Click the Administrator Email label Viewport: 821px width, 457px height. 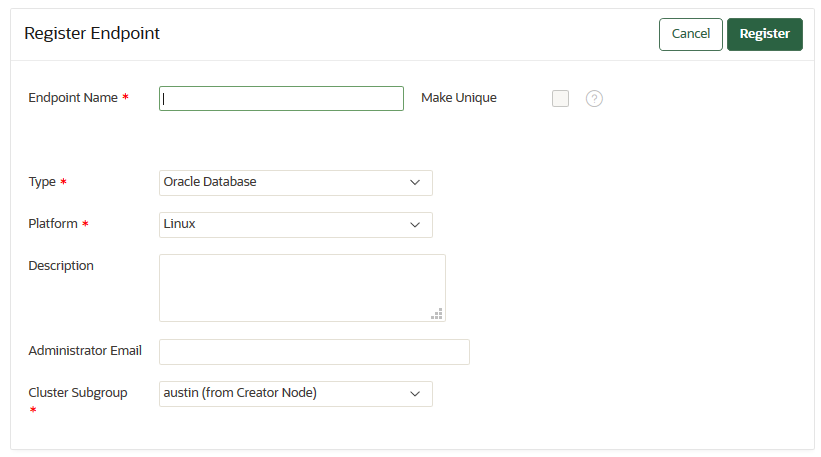[x=85, y=351]
